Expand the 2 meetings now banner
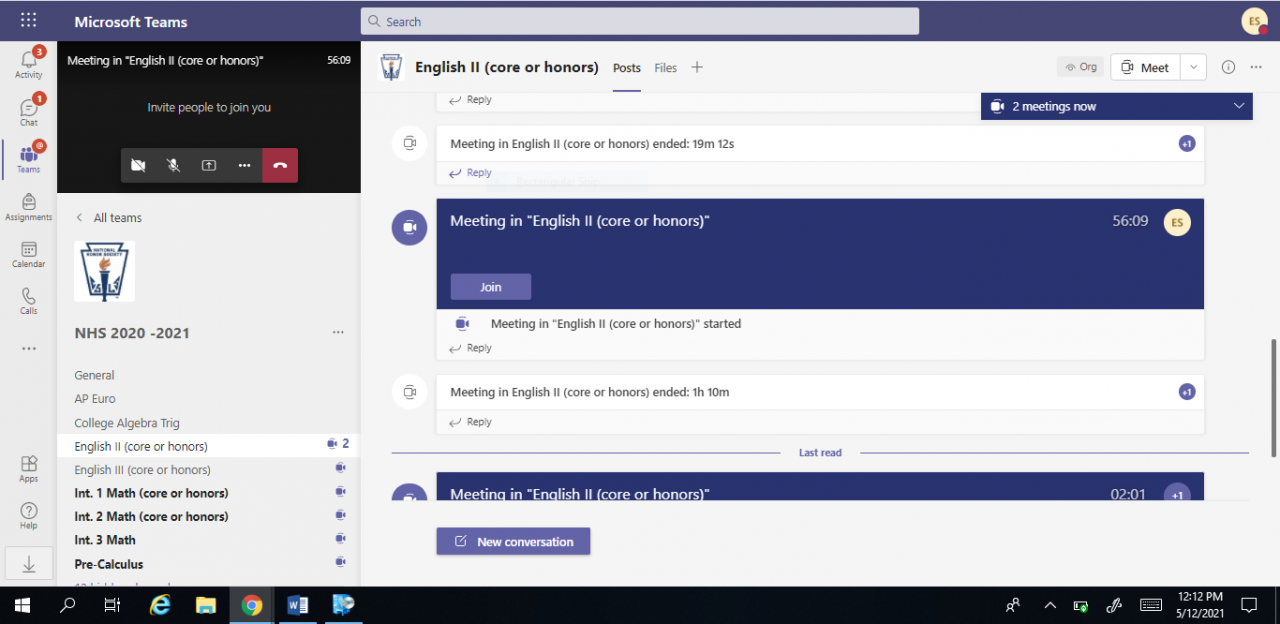 (x=1116, y=106)
